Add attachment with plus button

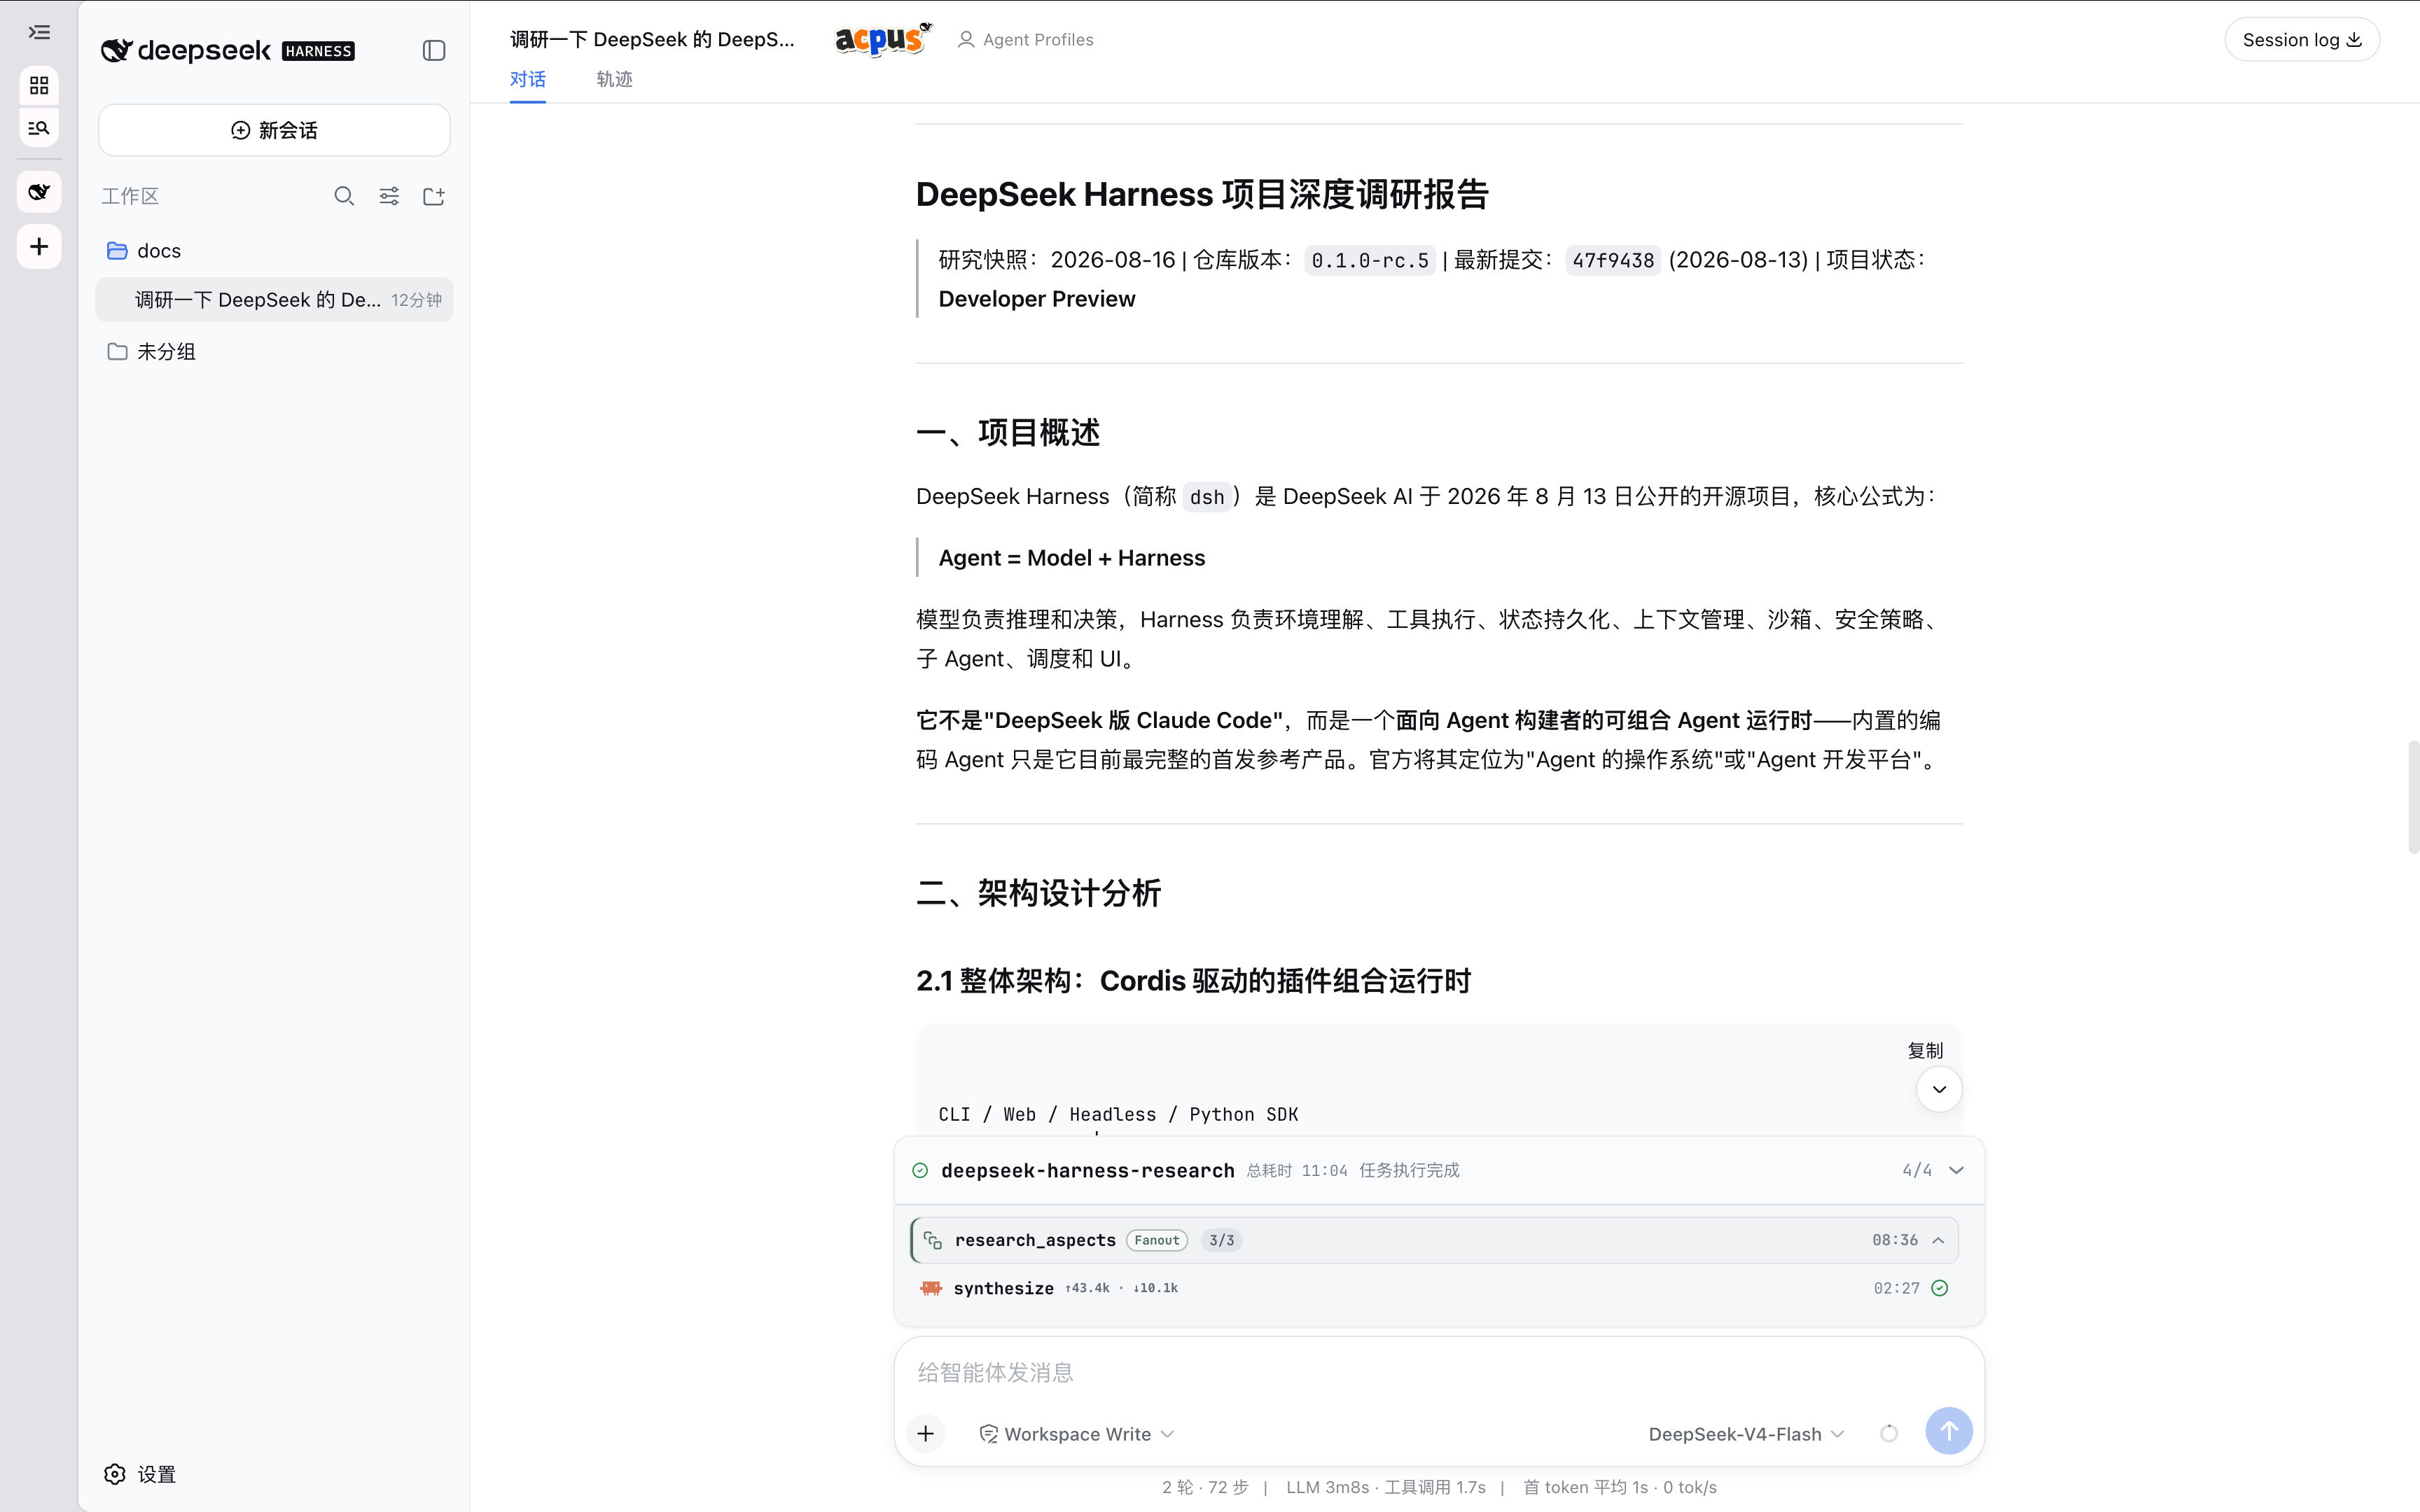click(926, 1434)
